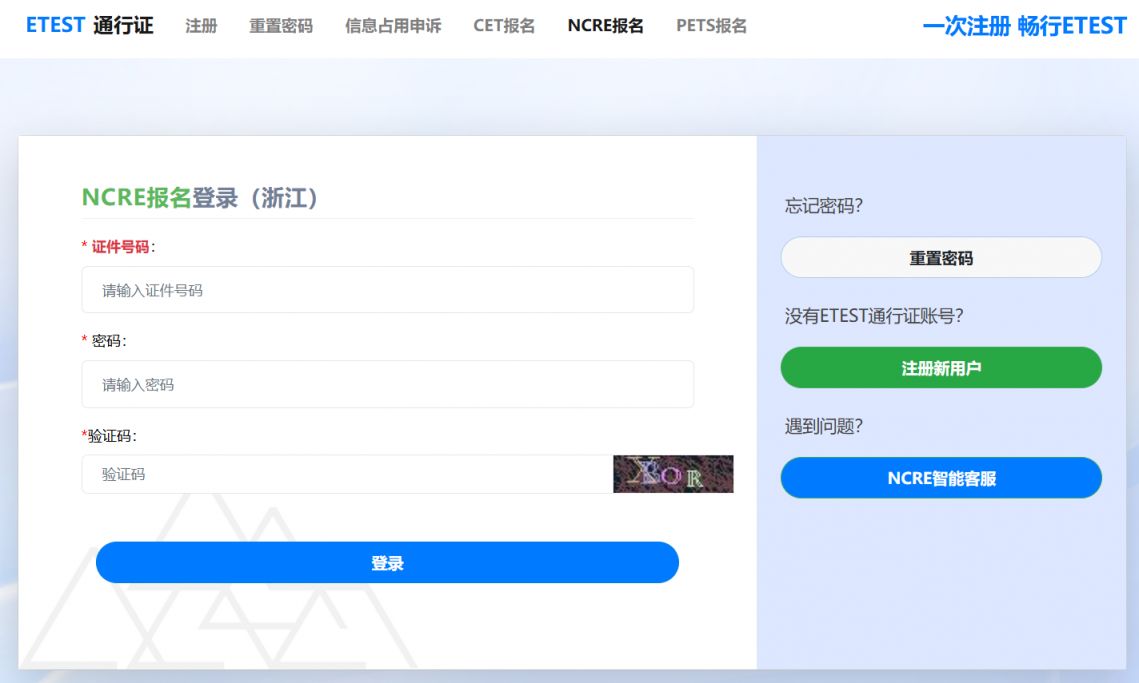
Task: Open the PETS报名 navigation tab
Action: tap(711, 26)
